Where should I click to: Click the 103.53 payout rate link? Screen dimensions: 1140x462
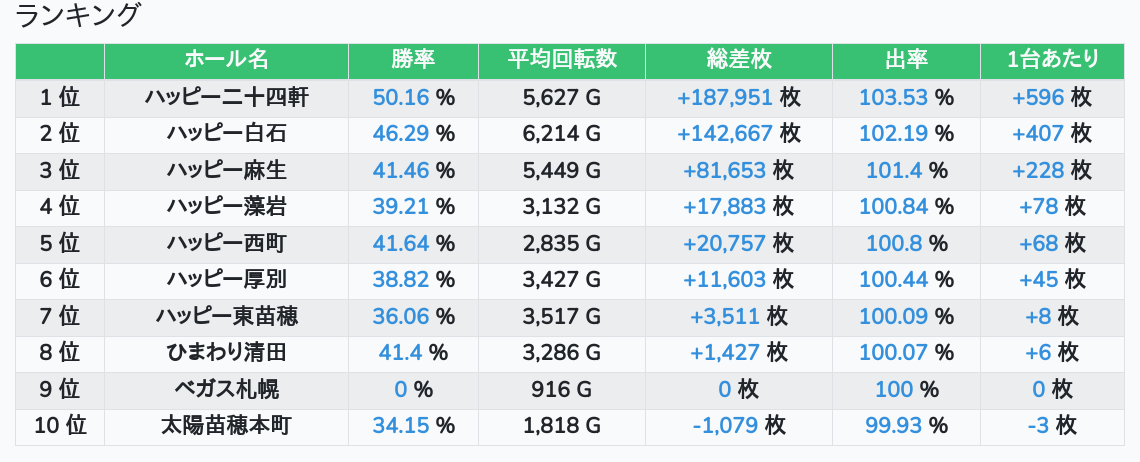(892, 98)
